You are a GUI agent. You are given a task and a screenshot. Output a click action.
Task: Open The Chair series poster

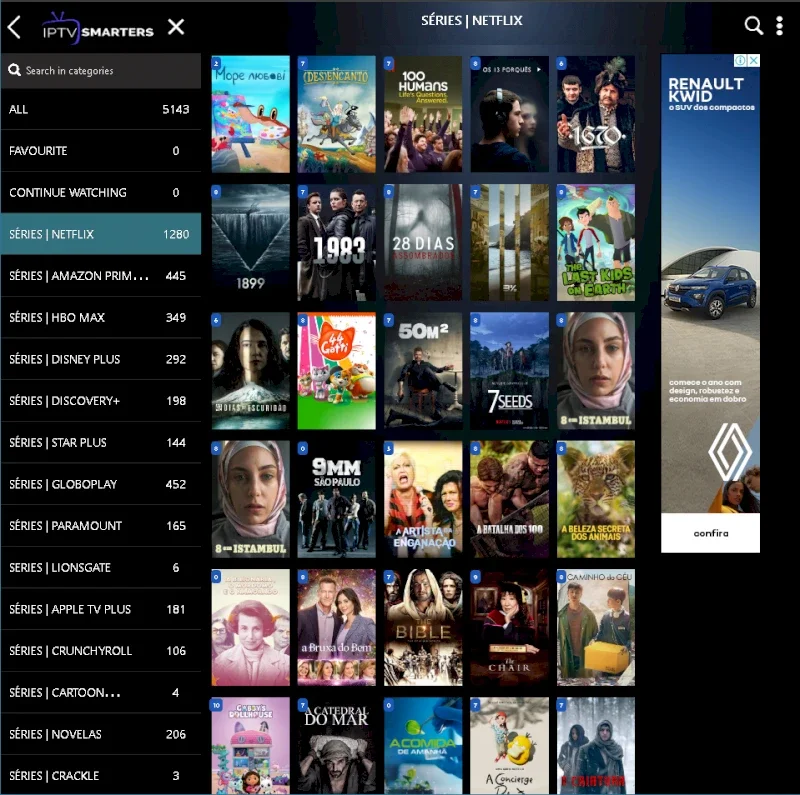pos(509,627)
